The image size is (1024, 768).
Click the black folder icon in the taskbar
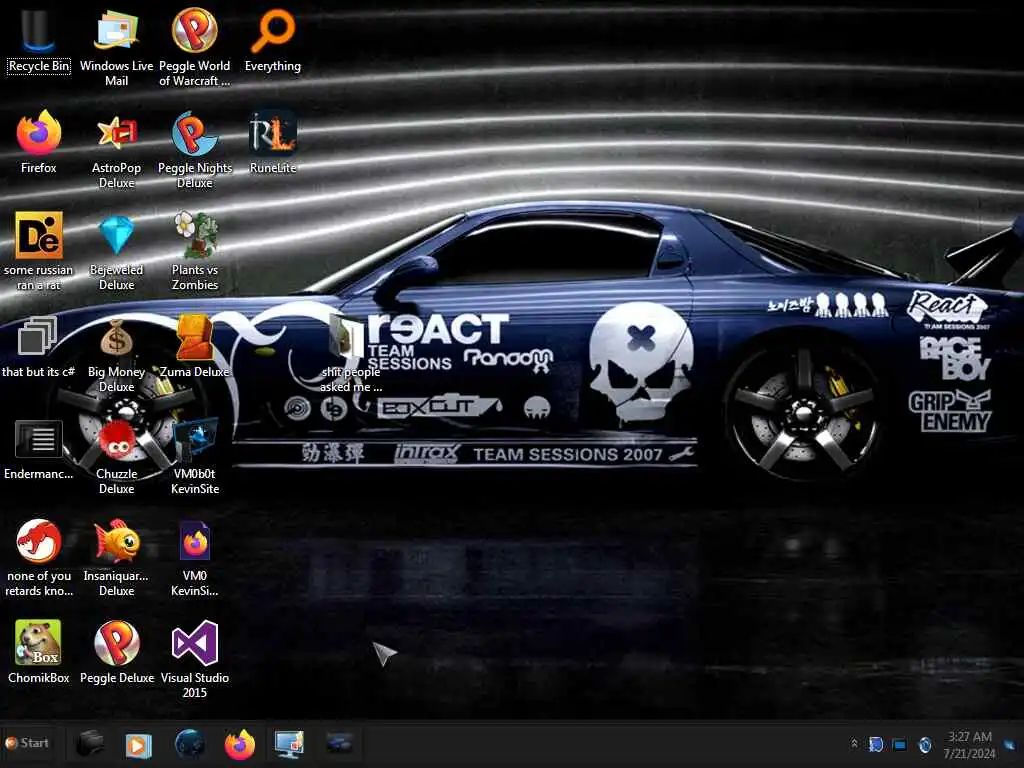click(89, 743)
